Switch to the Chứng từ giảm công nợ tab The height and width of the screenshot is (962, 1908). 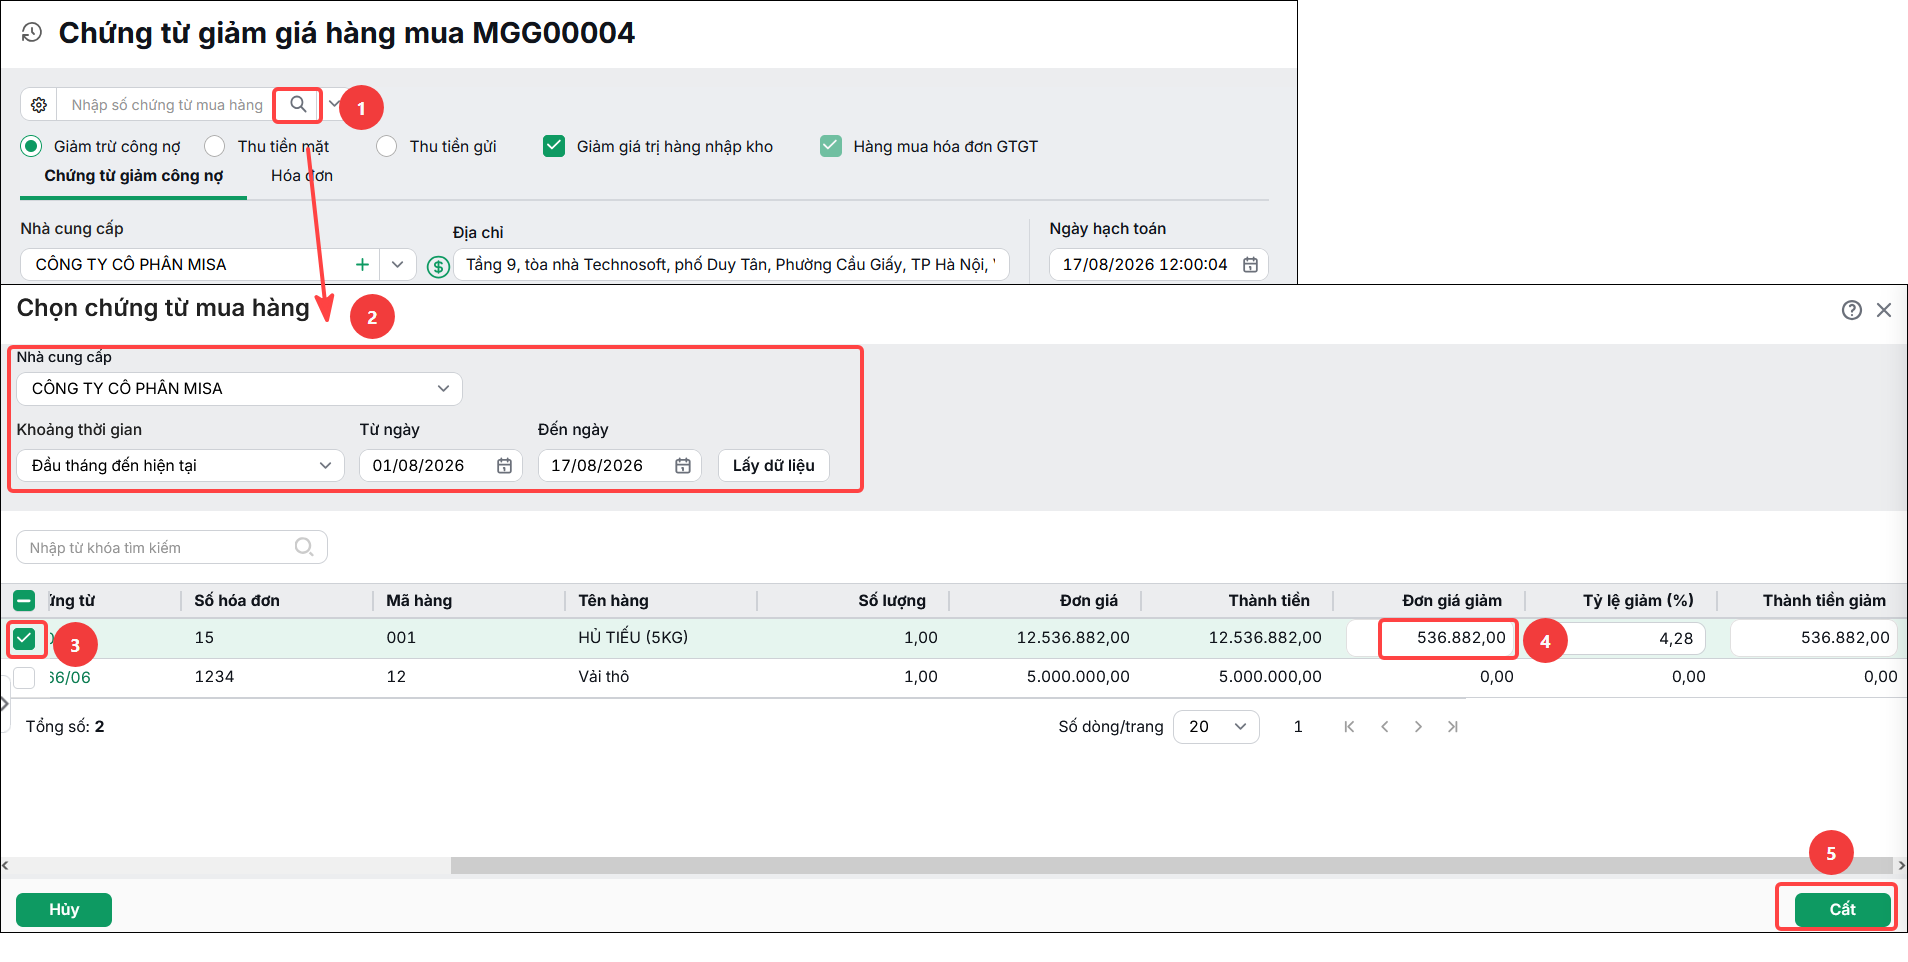pos(133,176)
